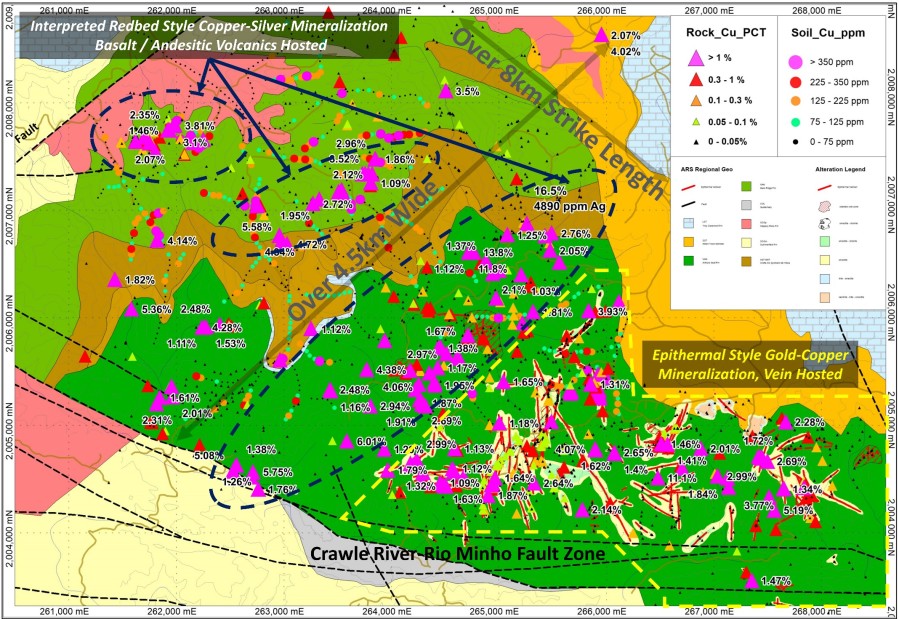Select the '5.19%' assay label
The height and width of the screenshot is (619, 899).
799,510
